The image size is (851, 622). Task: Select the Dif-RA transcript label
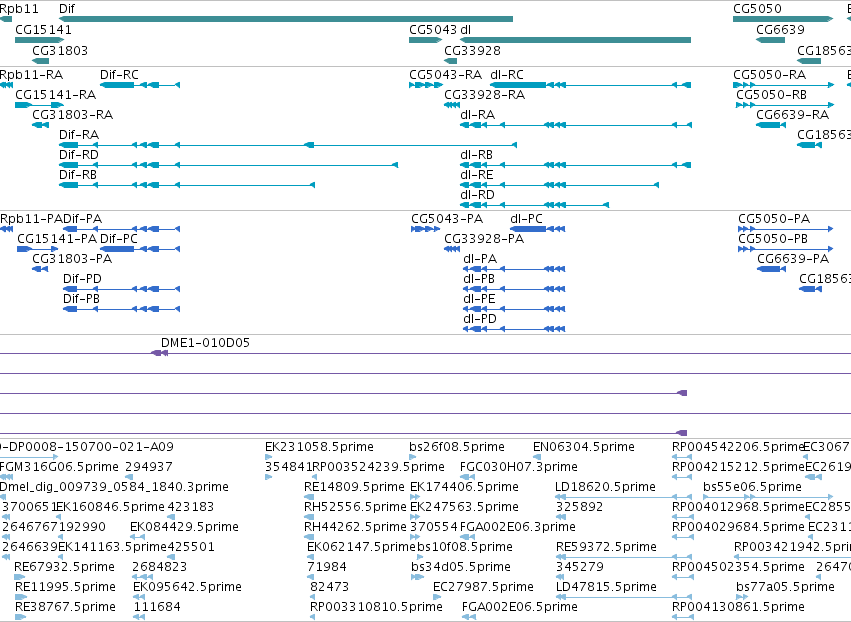tap(79, 135)
